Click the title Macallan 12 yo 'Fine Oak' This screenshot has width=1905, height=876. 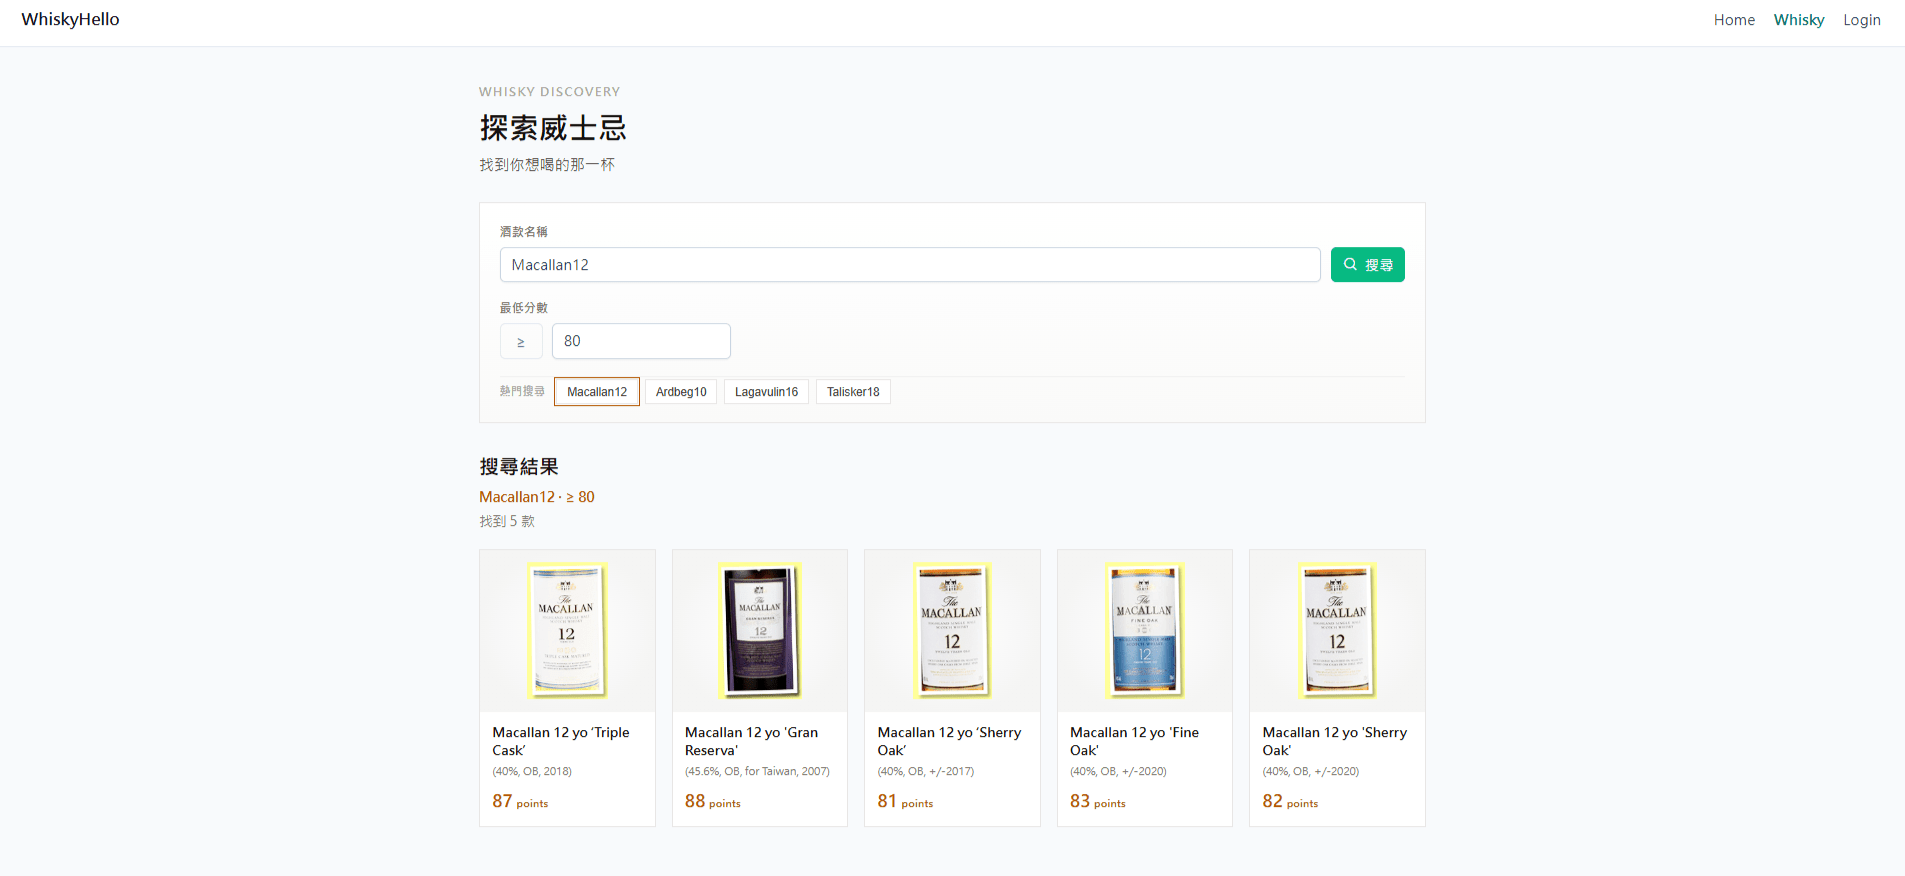click(1134, 741)
